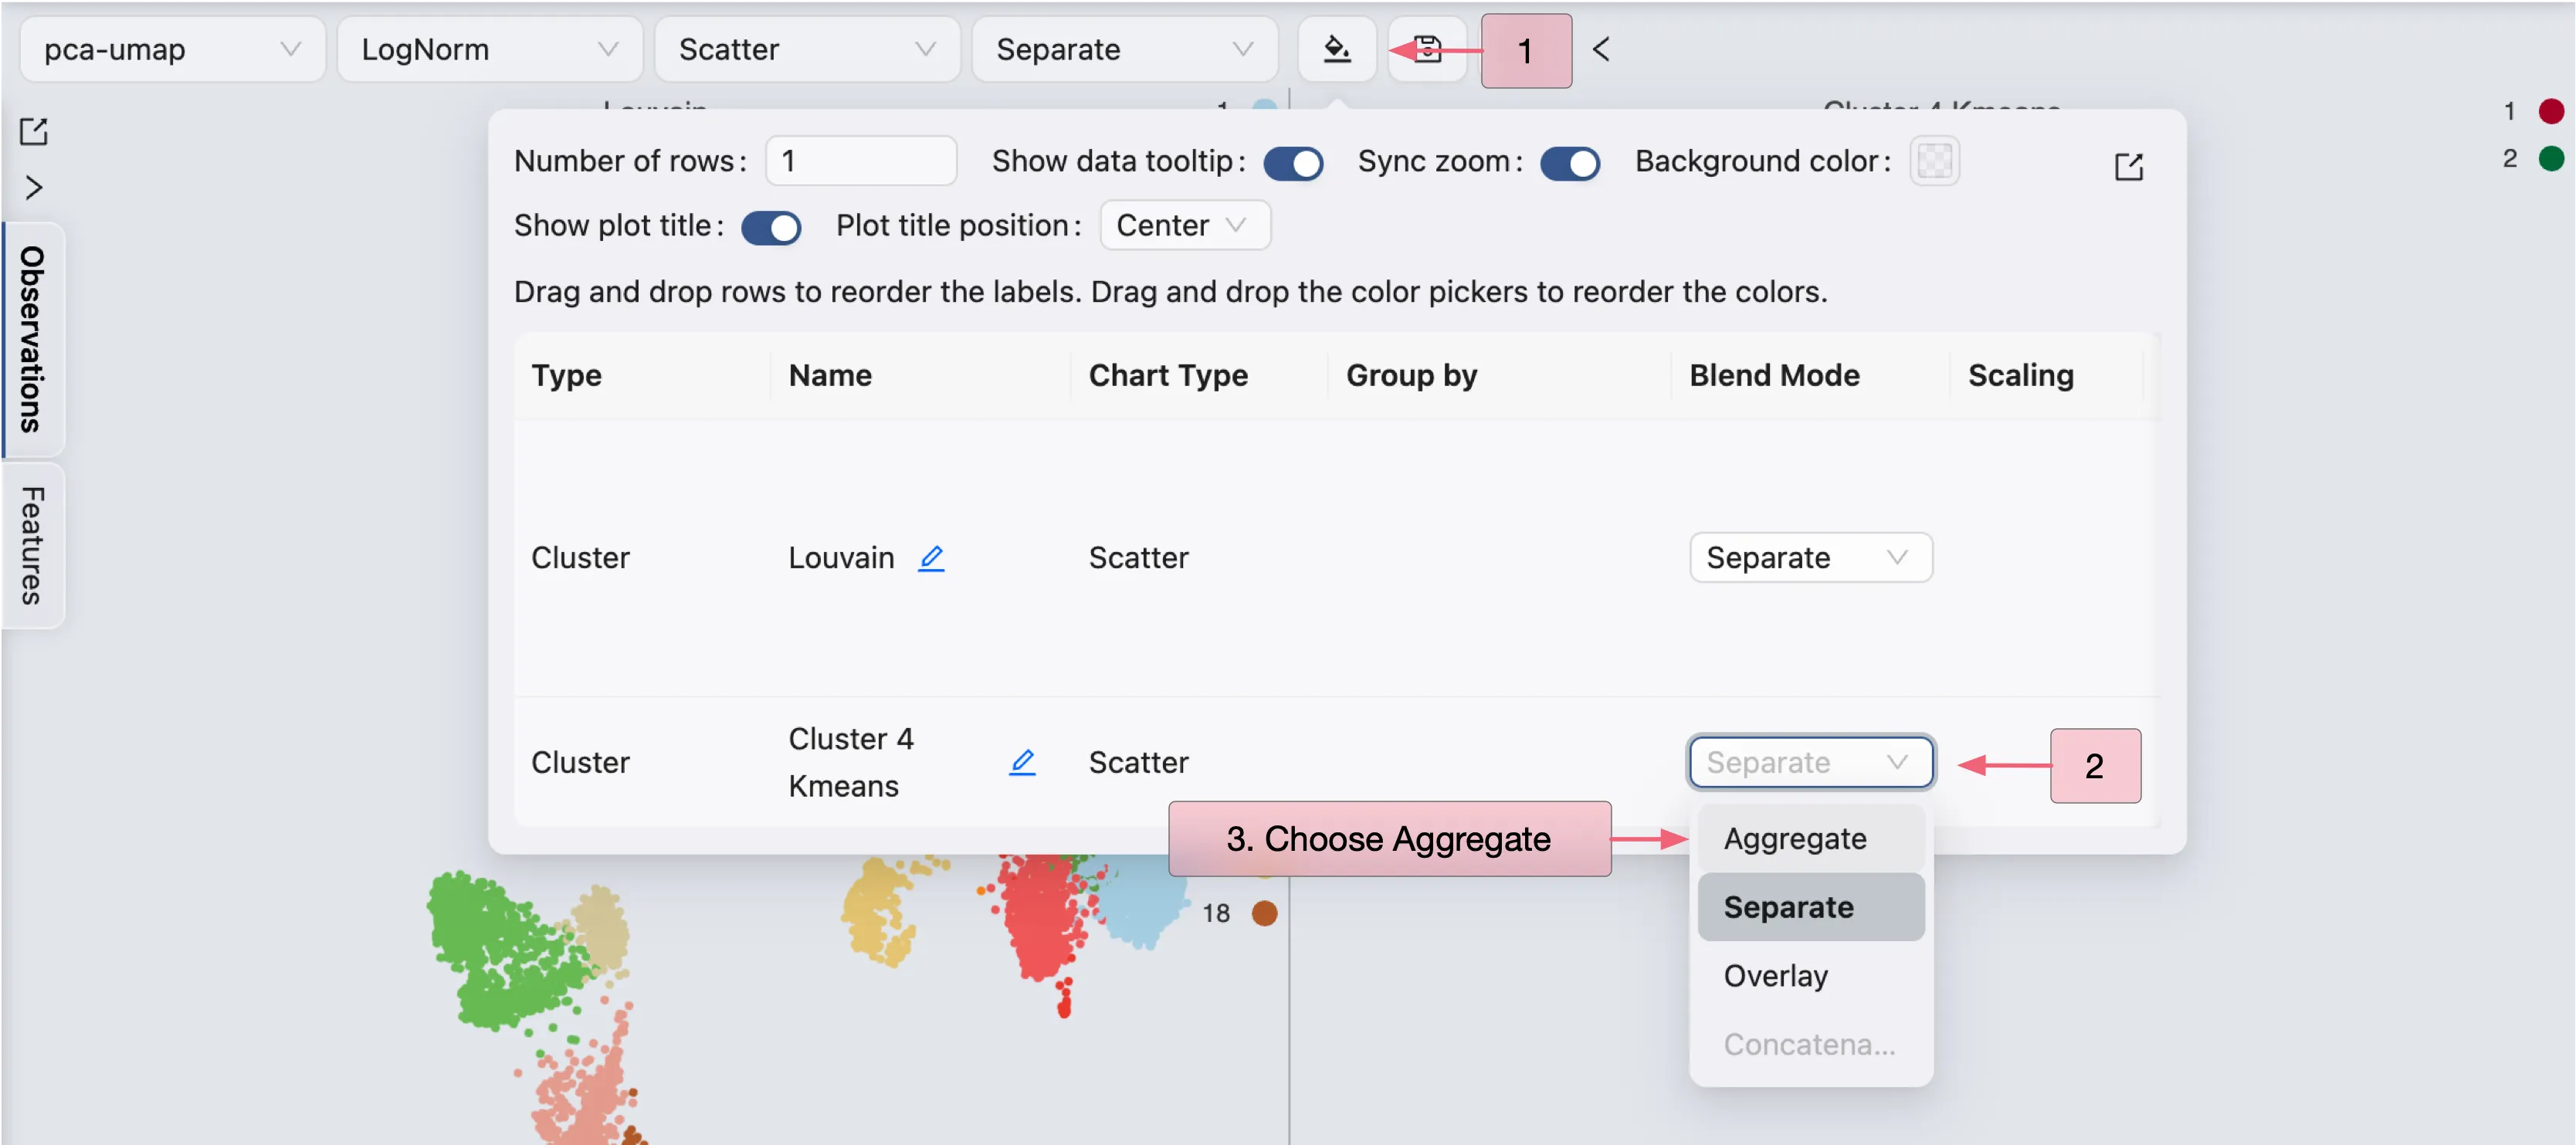
Task: Choose Aggregate from the blend mode list
Action: coord(1795,838)
